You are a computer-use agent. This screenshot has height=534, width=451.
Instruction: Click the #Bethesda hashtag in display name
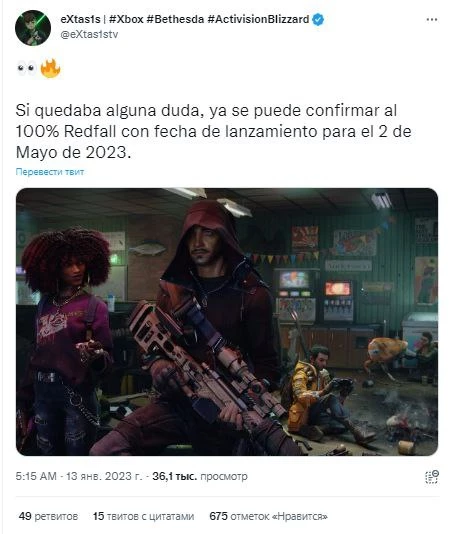pyautogui.click(x=175, y=19)
